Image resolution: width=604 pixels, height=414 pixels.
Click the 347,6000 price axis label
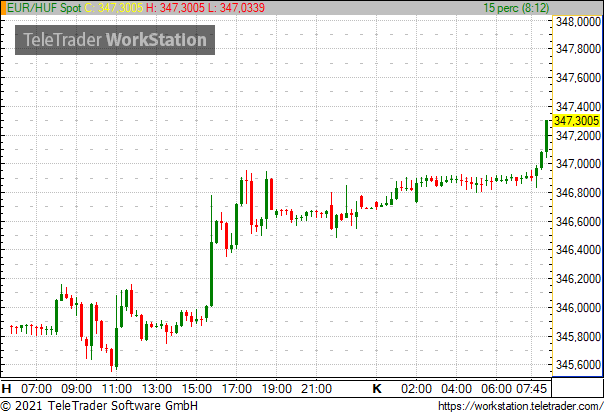pyautogui.click(x=578, y=77)
